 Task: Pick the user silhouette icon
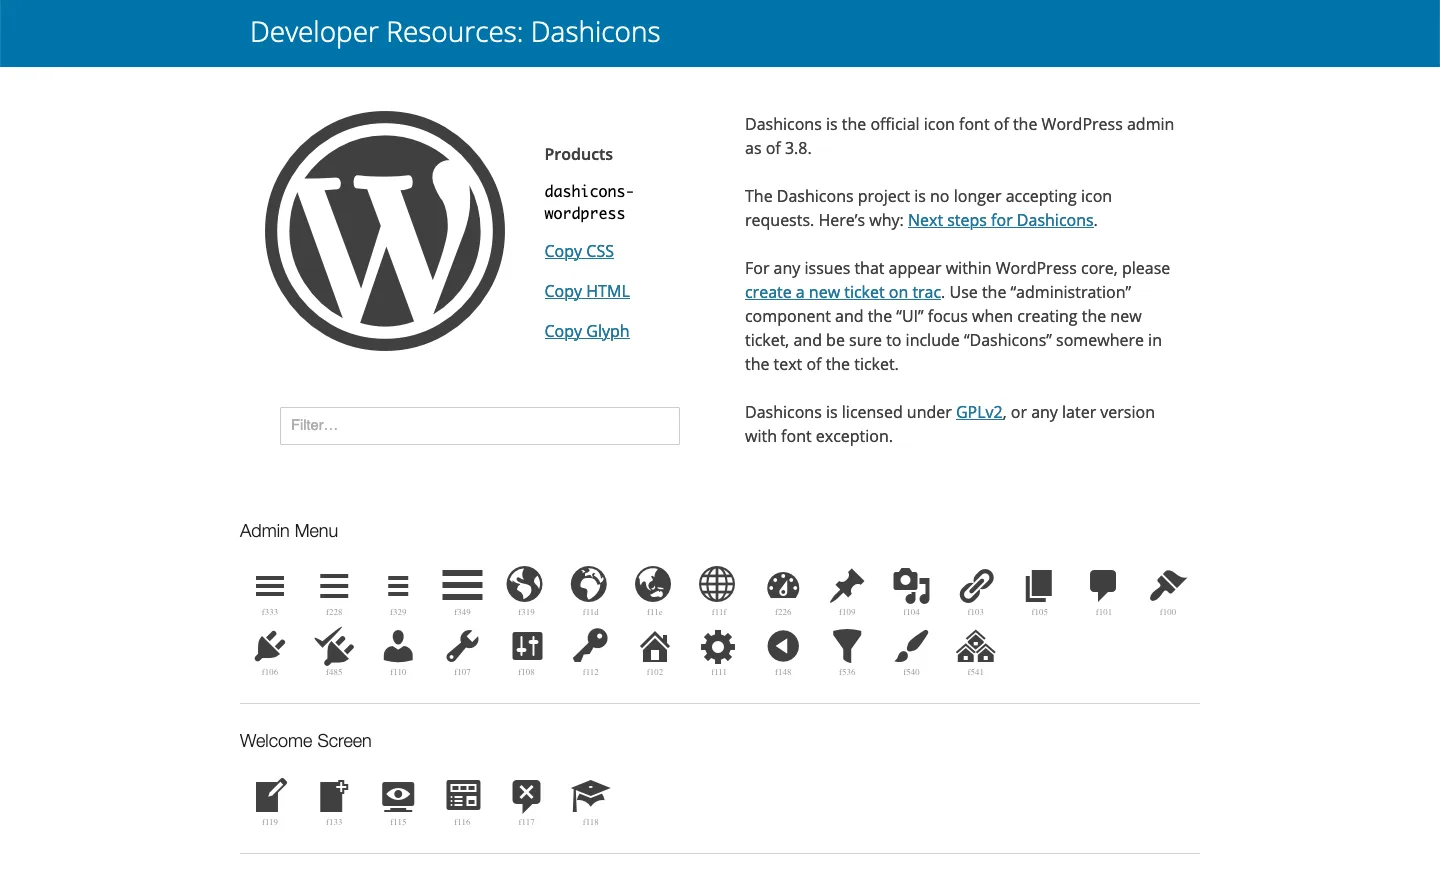[398, 647]
